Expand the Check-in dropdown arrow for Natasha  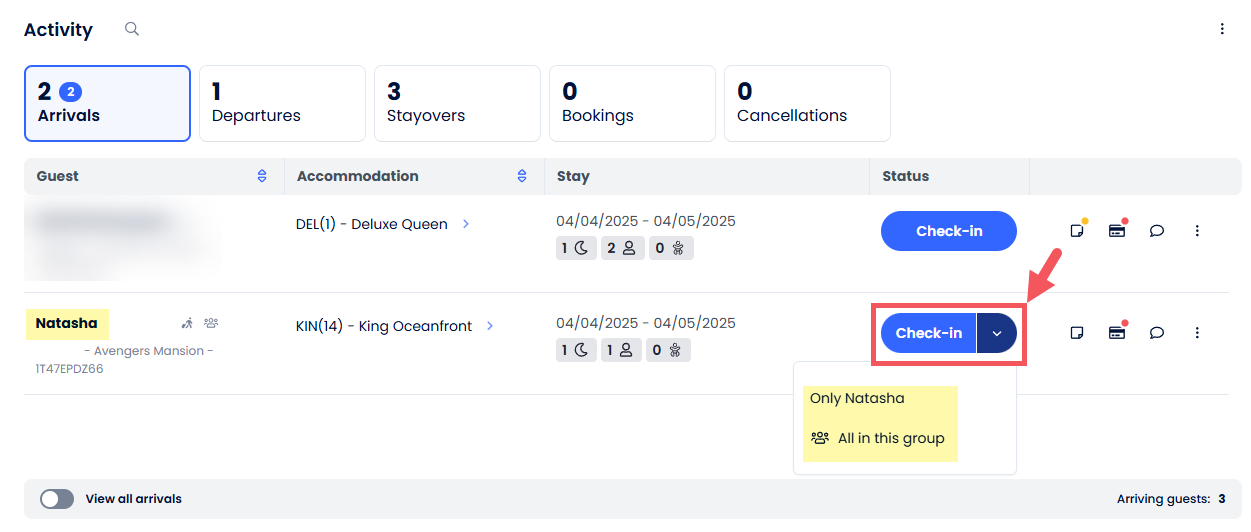click(x=996, y=333)
